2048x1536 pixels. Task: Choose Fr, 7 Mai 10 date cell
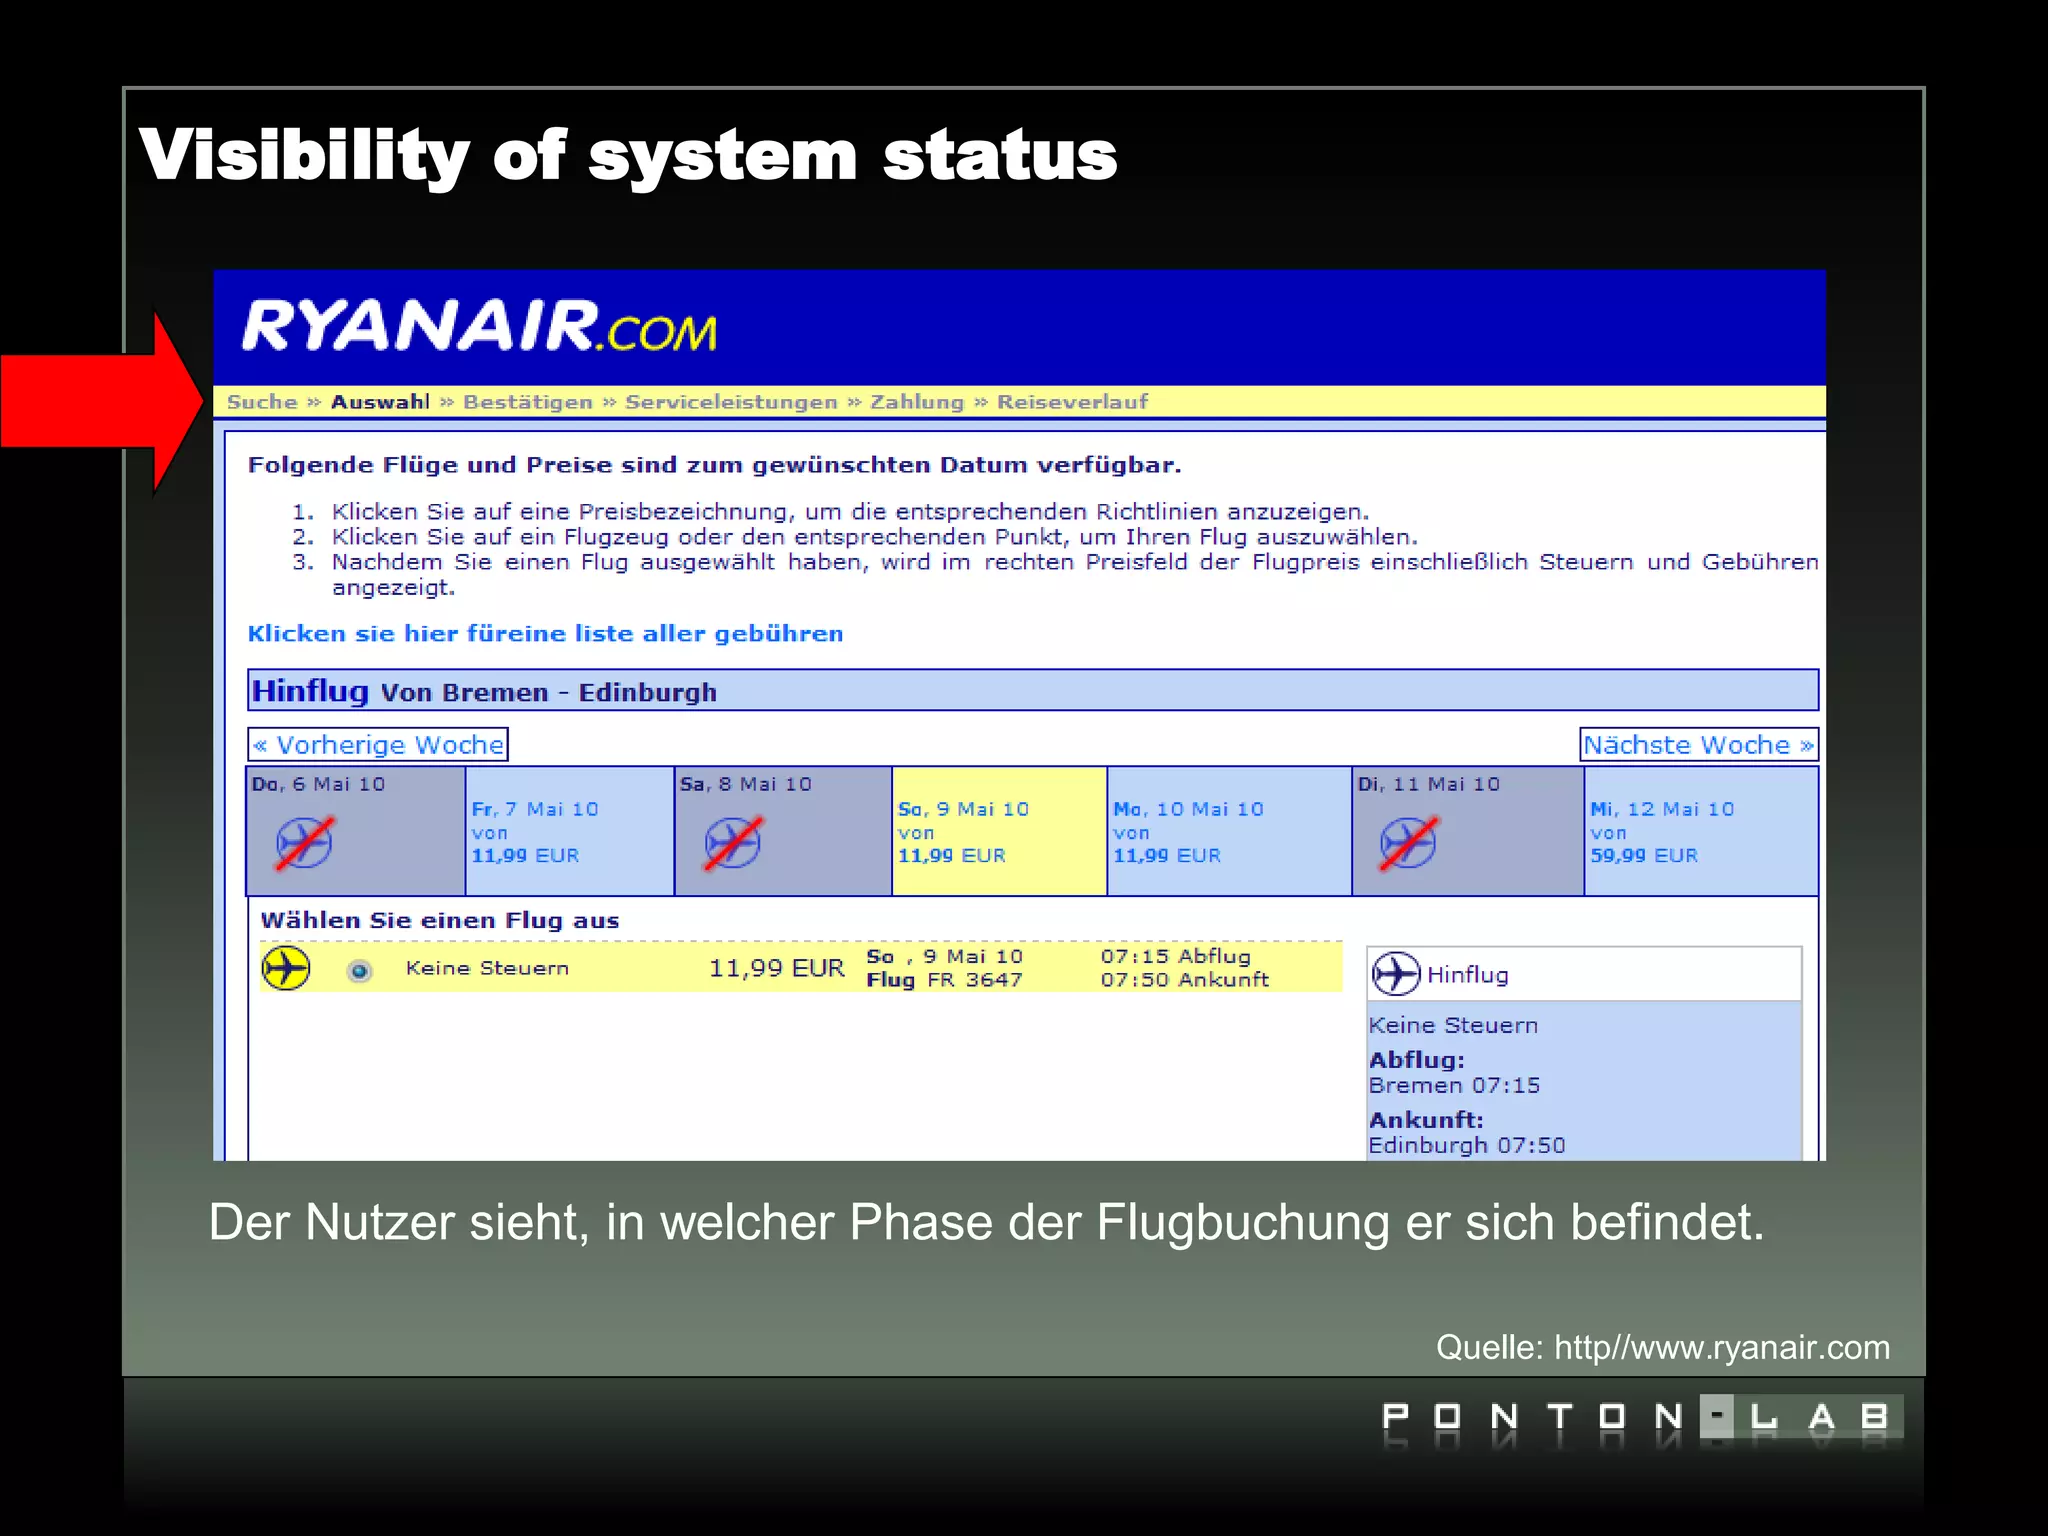(x=570, y=831)
